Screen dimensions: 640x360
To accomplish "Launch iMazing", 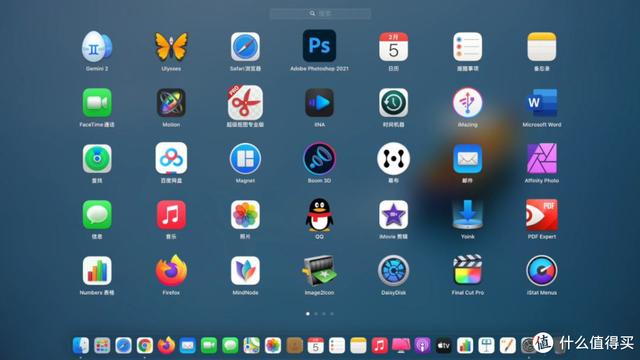I will tap(467, 102).
